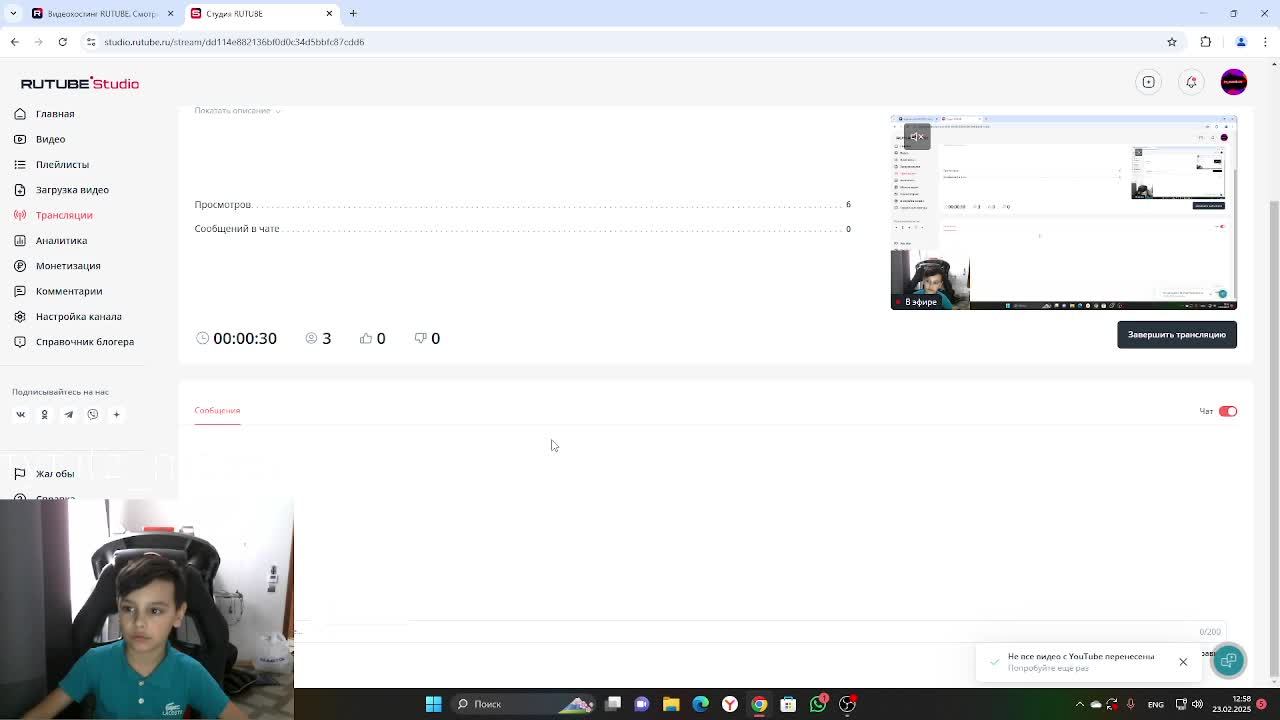Open the support chat bubble button
This screenshot has height=720, width=1280.
point(1228,660)
